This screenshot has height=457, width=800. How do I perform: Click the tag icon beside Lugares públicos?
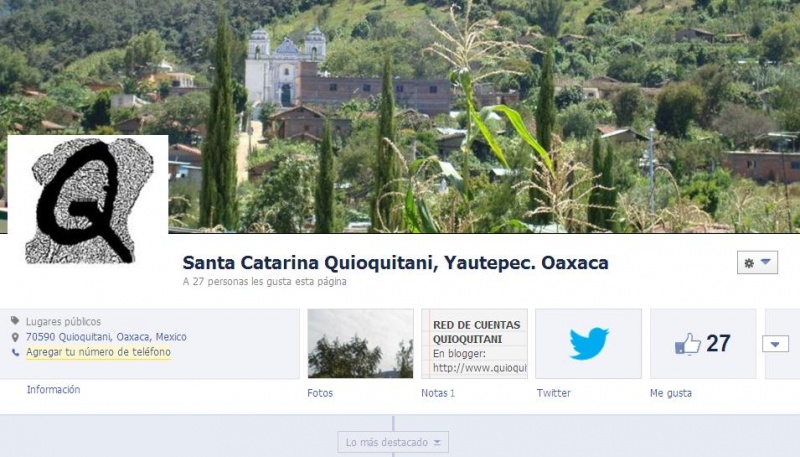pos(15,321)
